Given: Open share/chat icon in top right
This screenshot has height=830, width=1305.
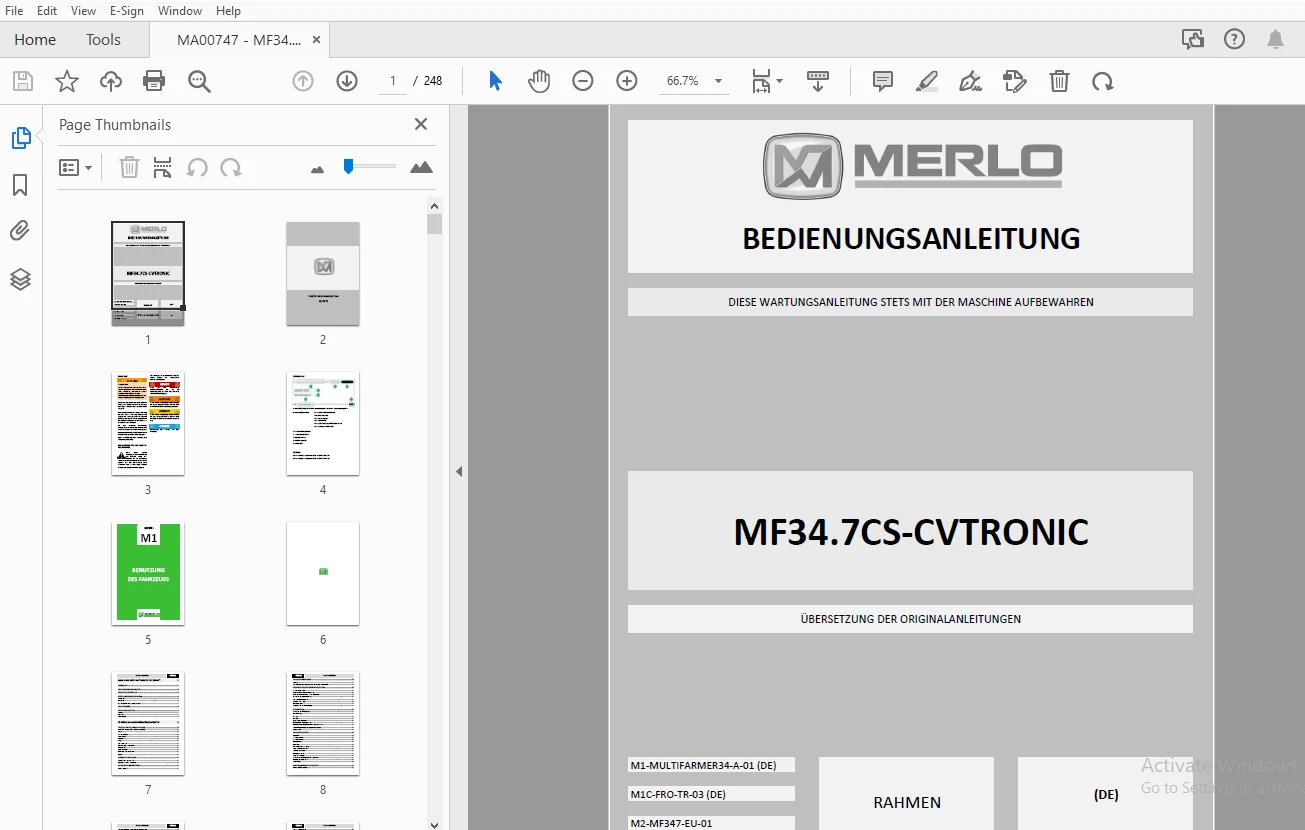Looking at the screenshot, I should (x=1192, y=39).
